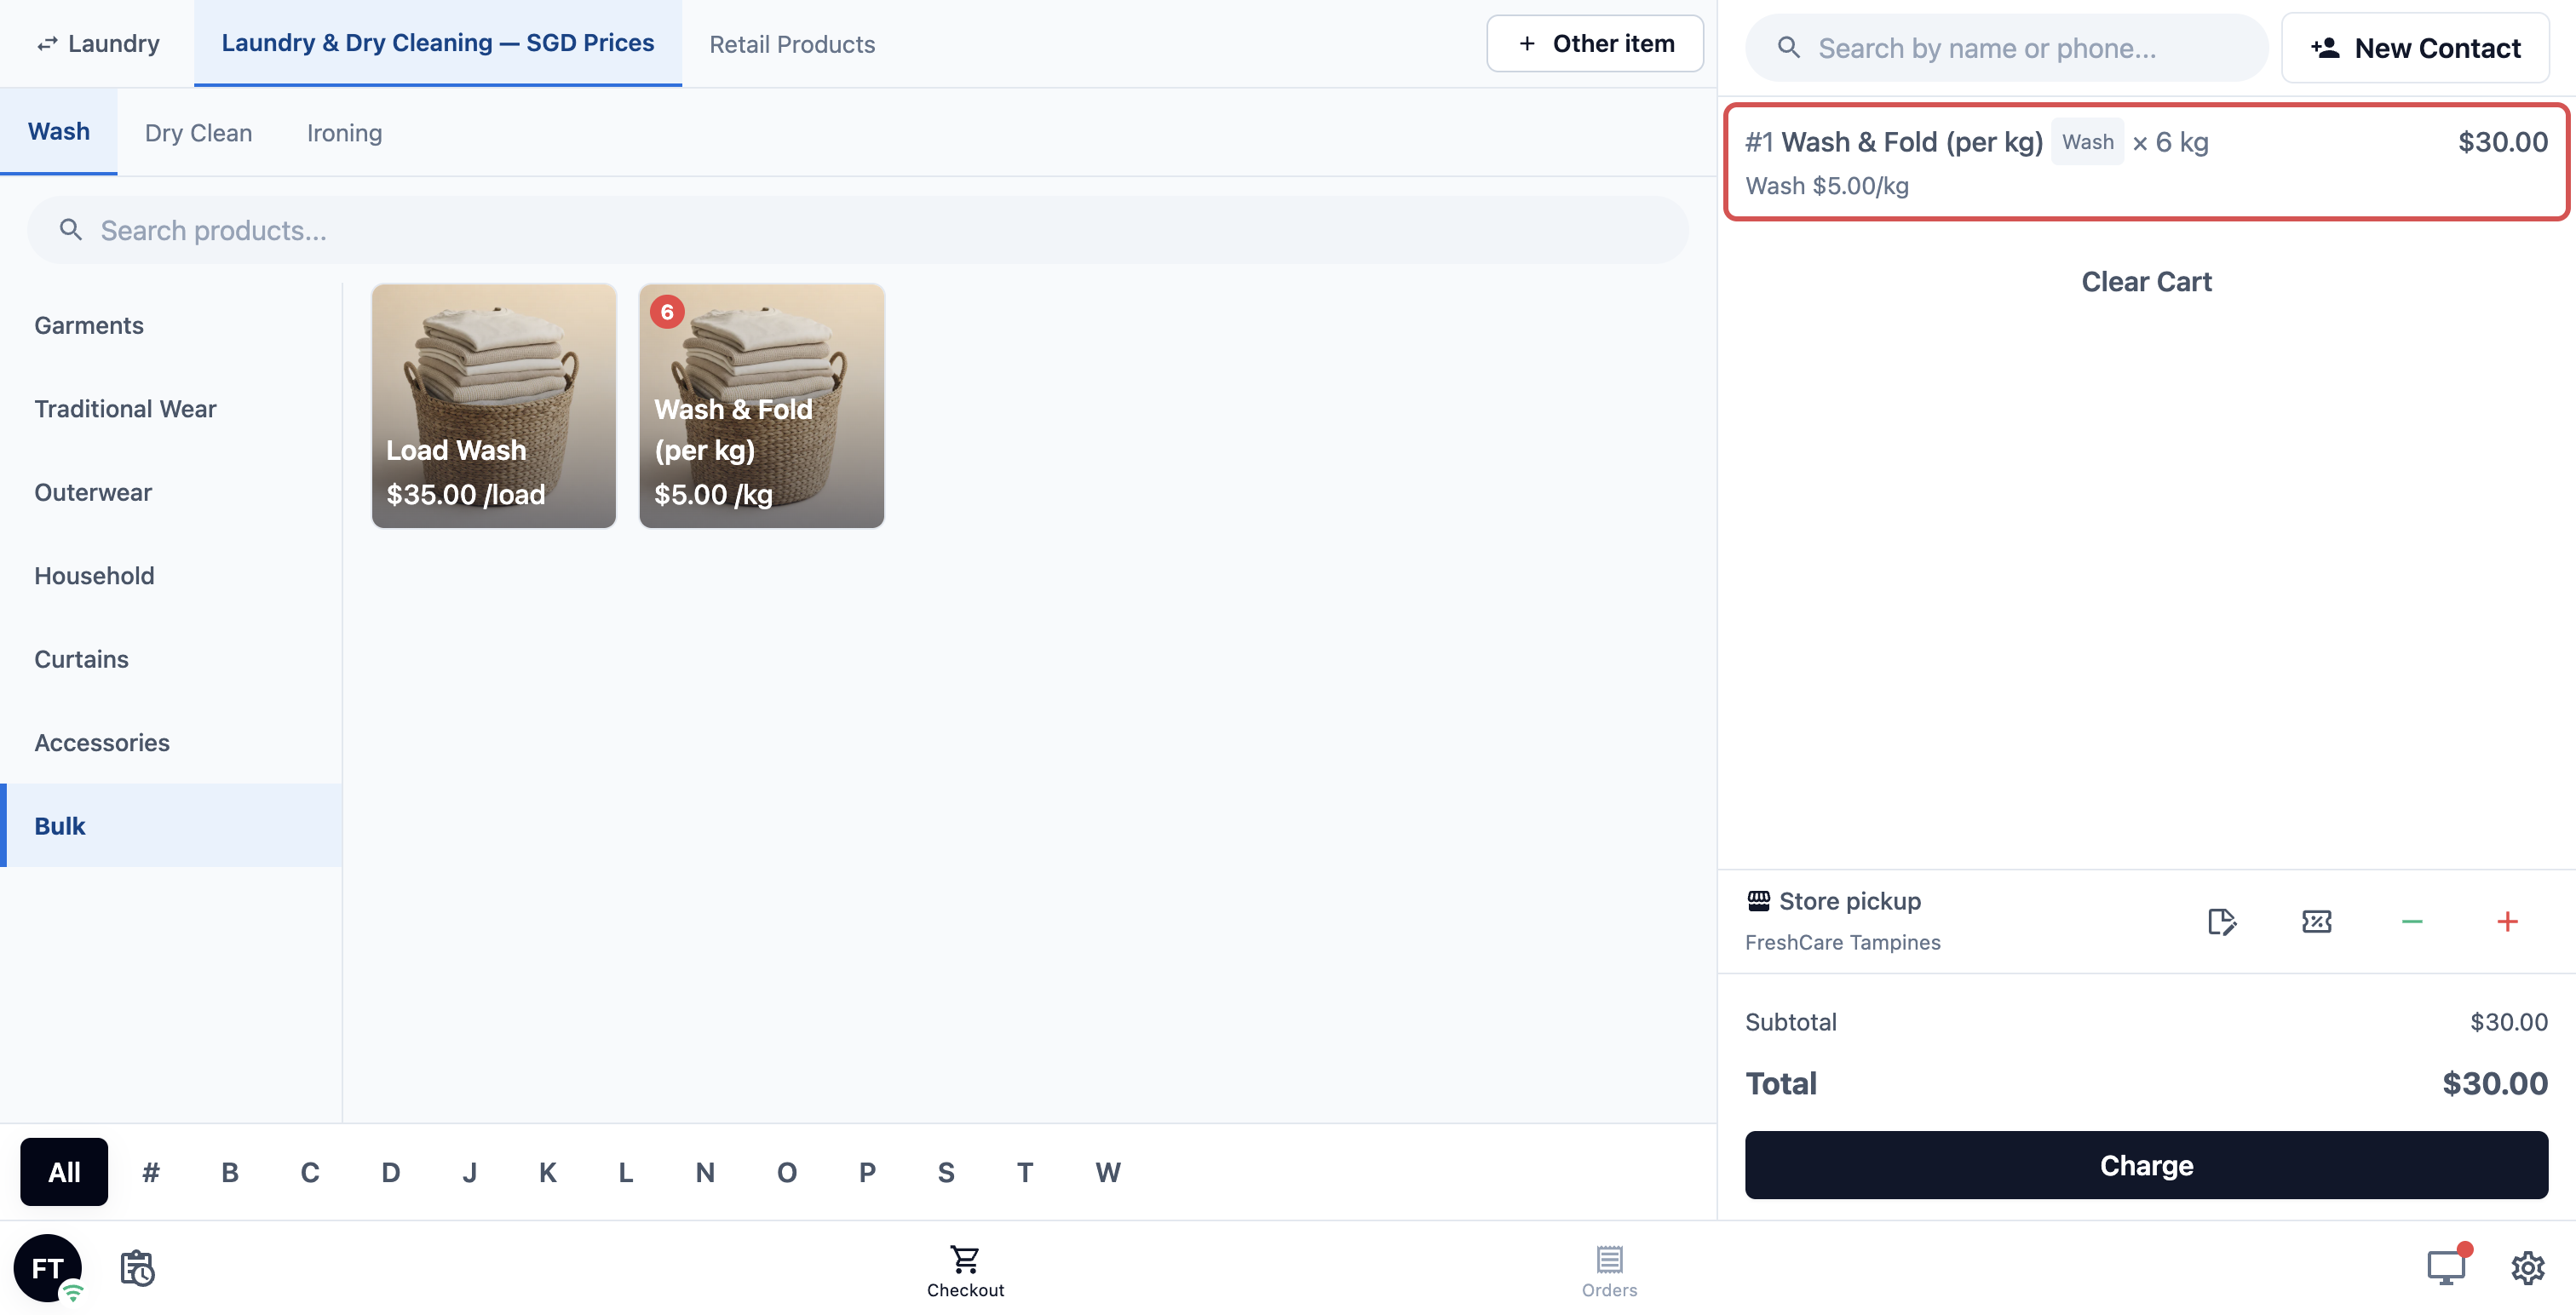2576x1315 pixels.
Task: Click Clear Cart
Action: point(2146,282)
